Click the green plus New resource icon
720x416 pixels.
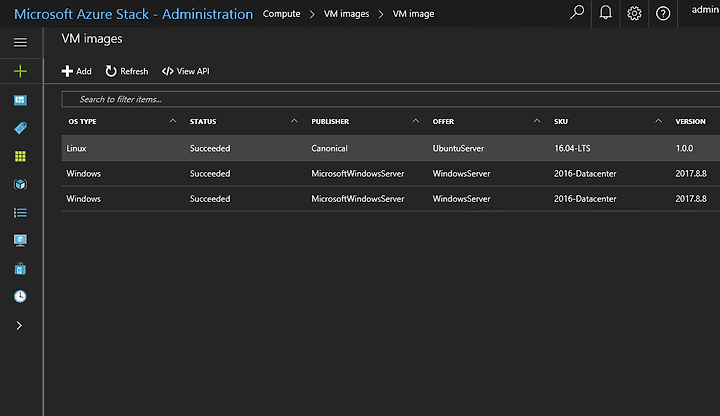[x=20, y=71]
